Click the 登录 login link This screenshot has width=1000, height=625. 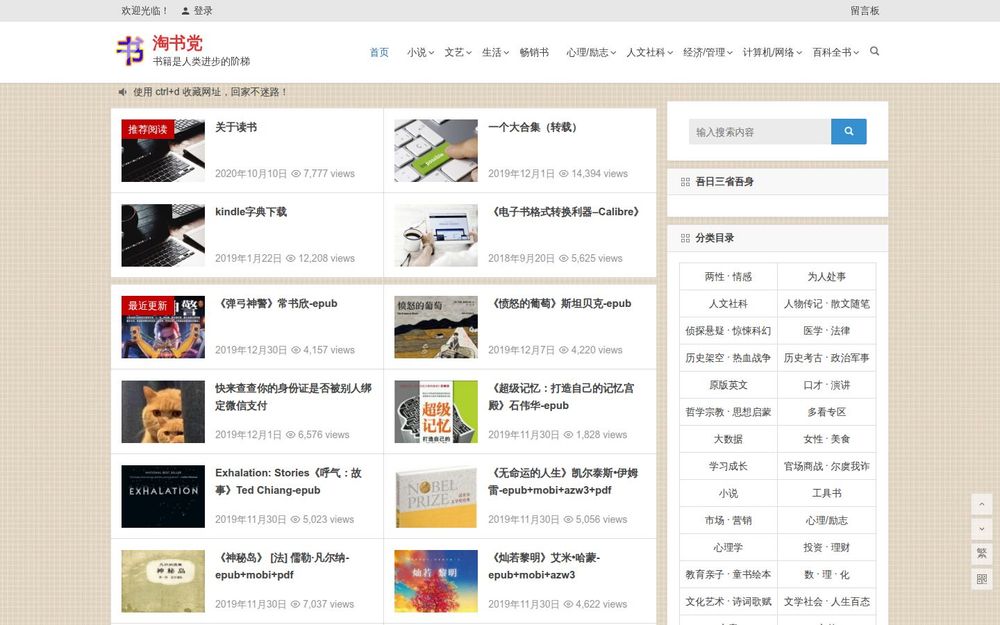pyautogui.click(x=203, y=11)
